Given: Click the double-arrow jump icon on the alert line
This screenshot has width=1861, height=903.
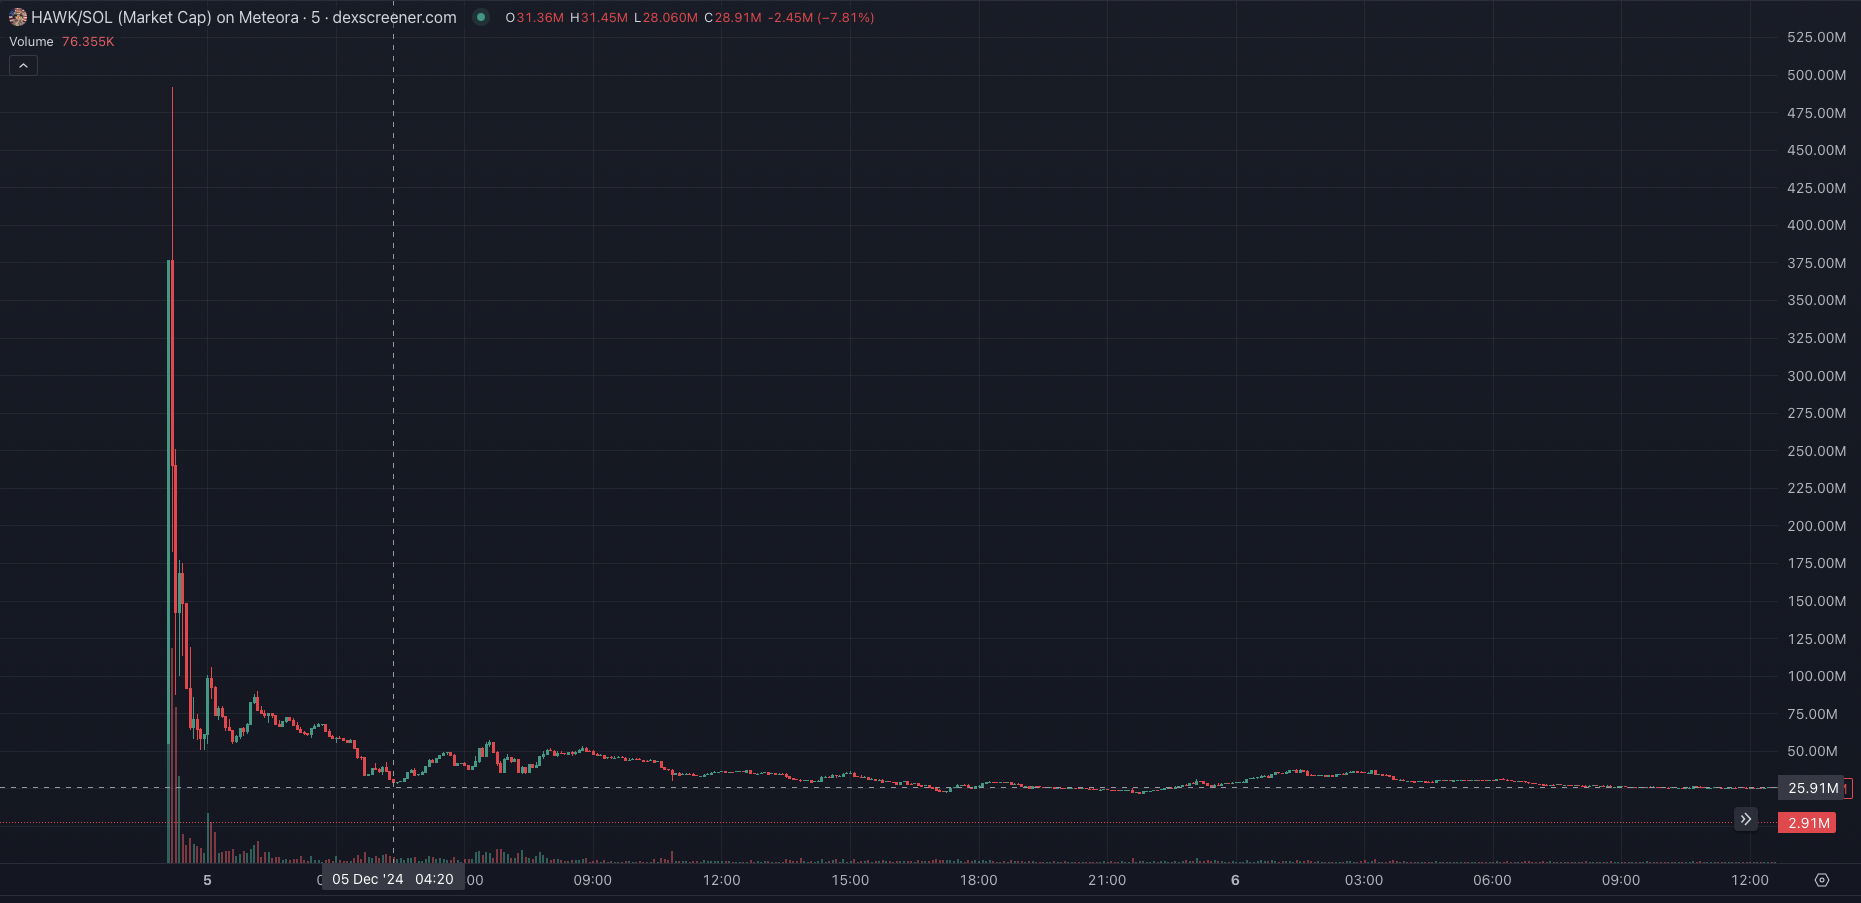Looking at the screenshot, I should [1746, 820].
